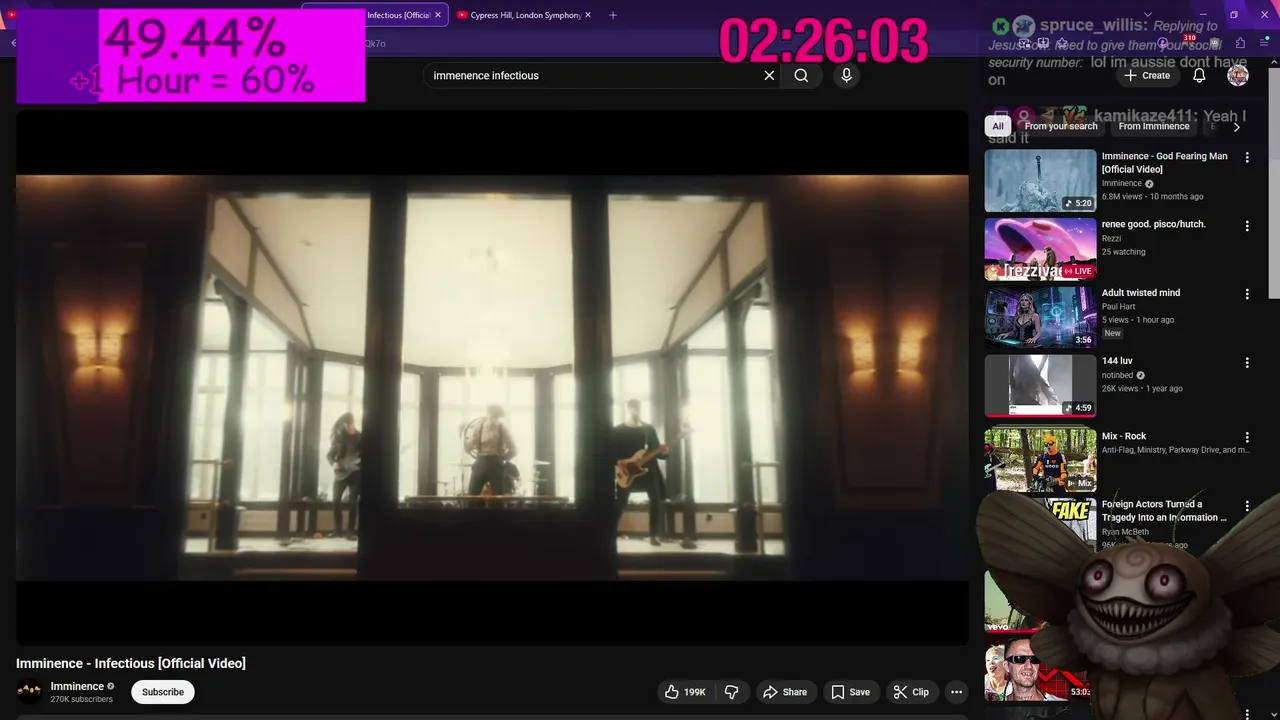Screen dimensions: 1280x720
Task: Click the 270K subscribers text
Action: click(x=82, y=700)
